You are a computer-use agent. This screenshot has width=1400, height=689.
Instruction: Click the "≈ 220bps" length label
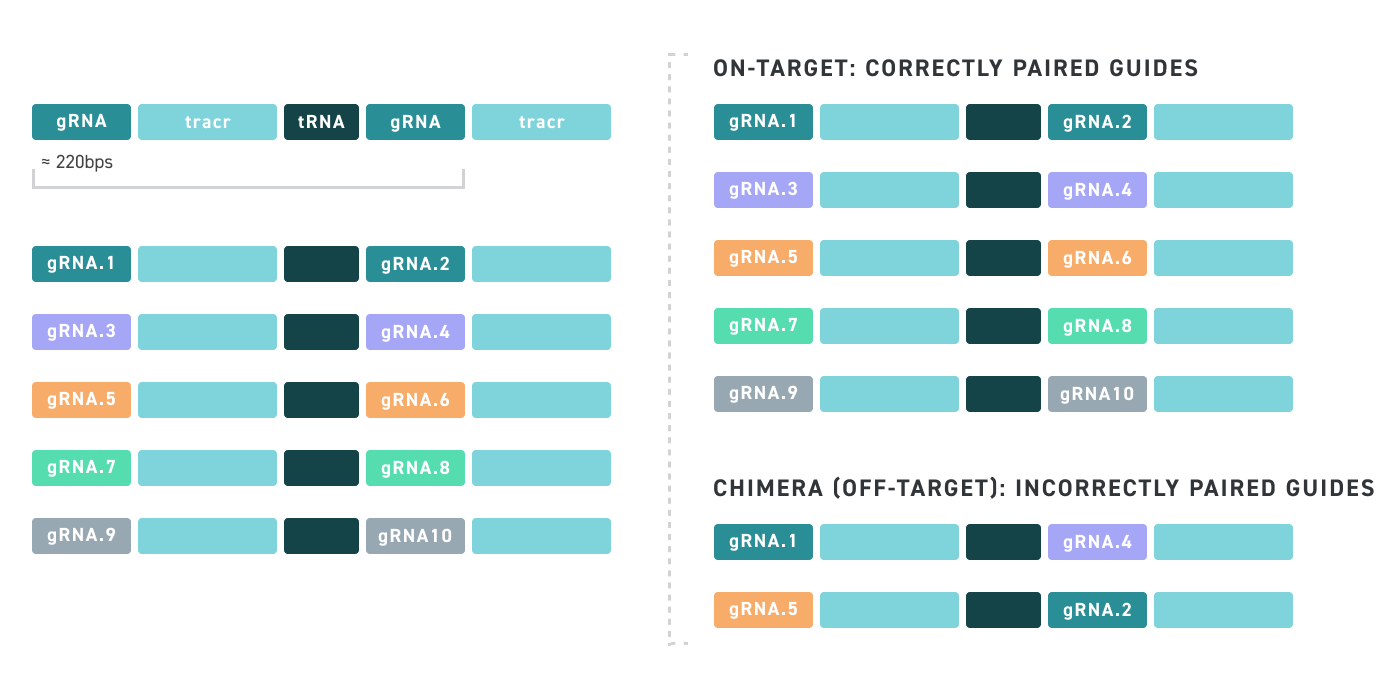coord(77,162)
